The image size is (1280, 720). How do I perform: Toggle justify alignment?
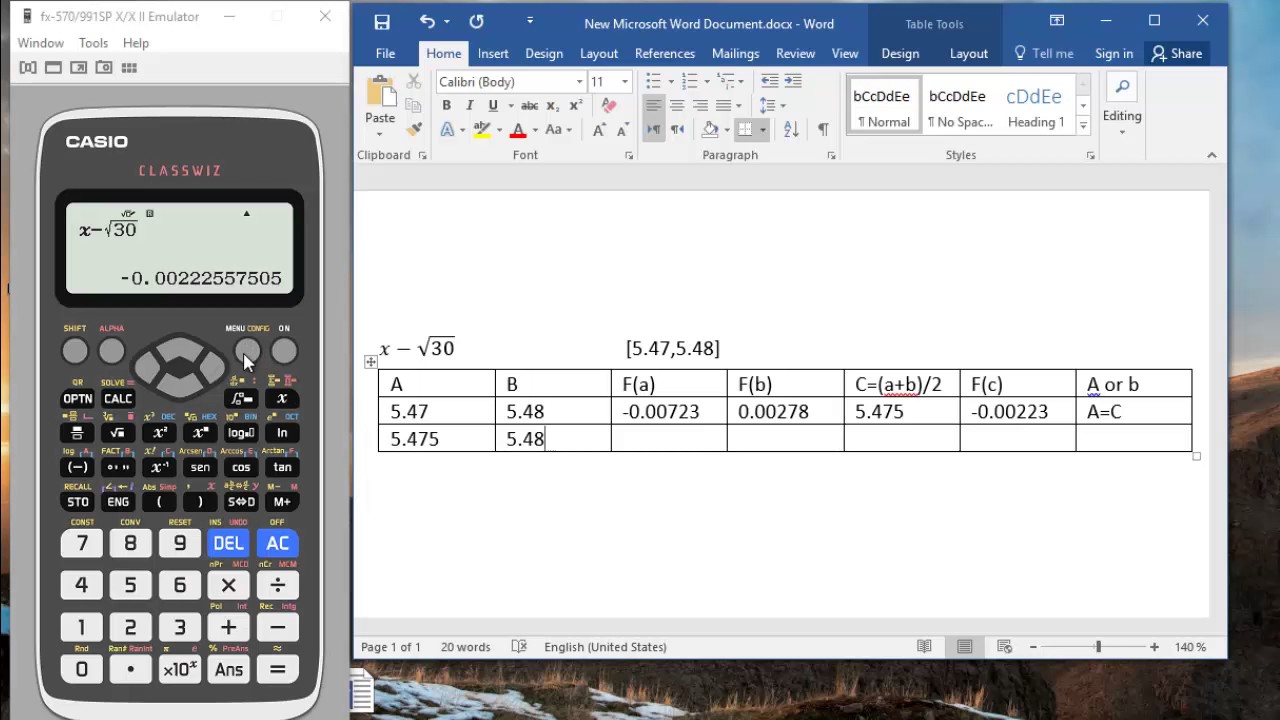723,105
